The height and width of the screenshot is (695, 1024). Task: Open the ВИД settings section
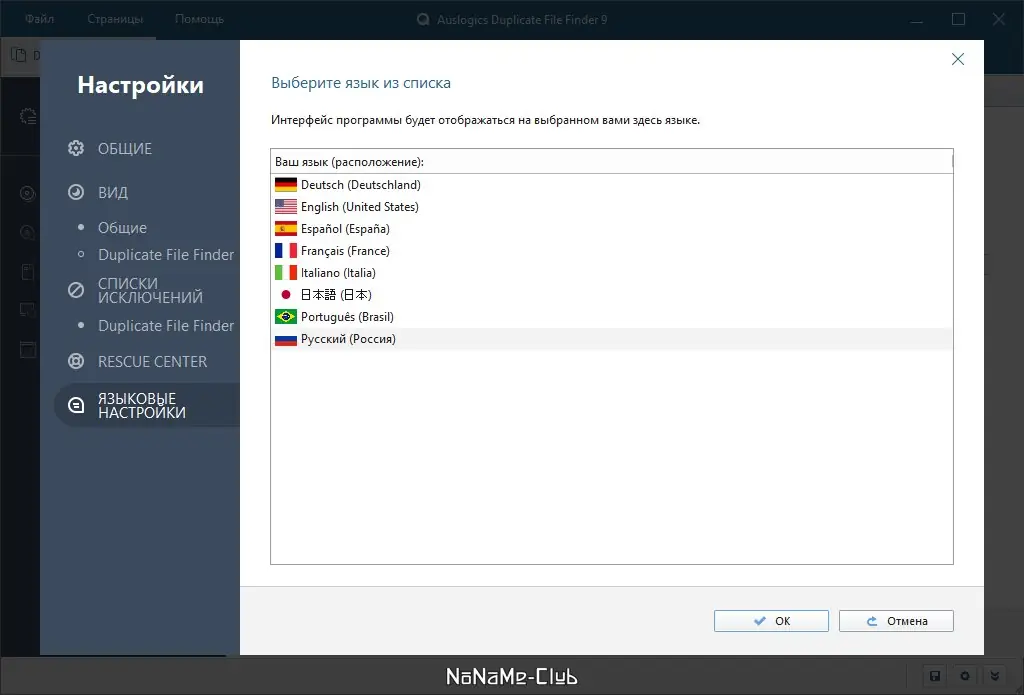(113, 192)
